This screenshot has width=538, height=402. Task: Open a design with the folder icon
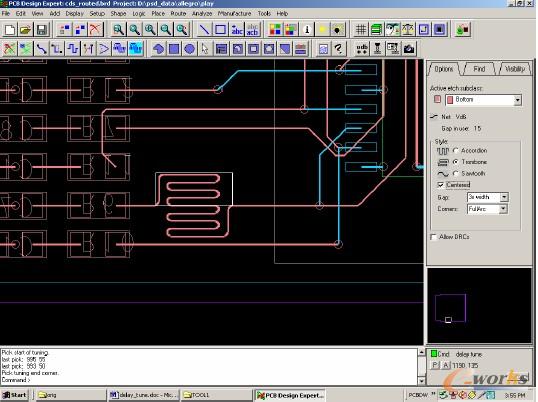[x=26, y=30]
